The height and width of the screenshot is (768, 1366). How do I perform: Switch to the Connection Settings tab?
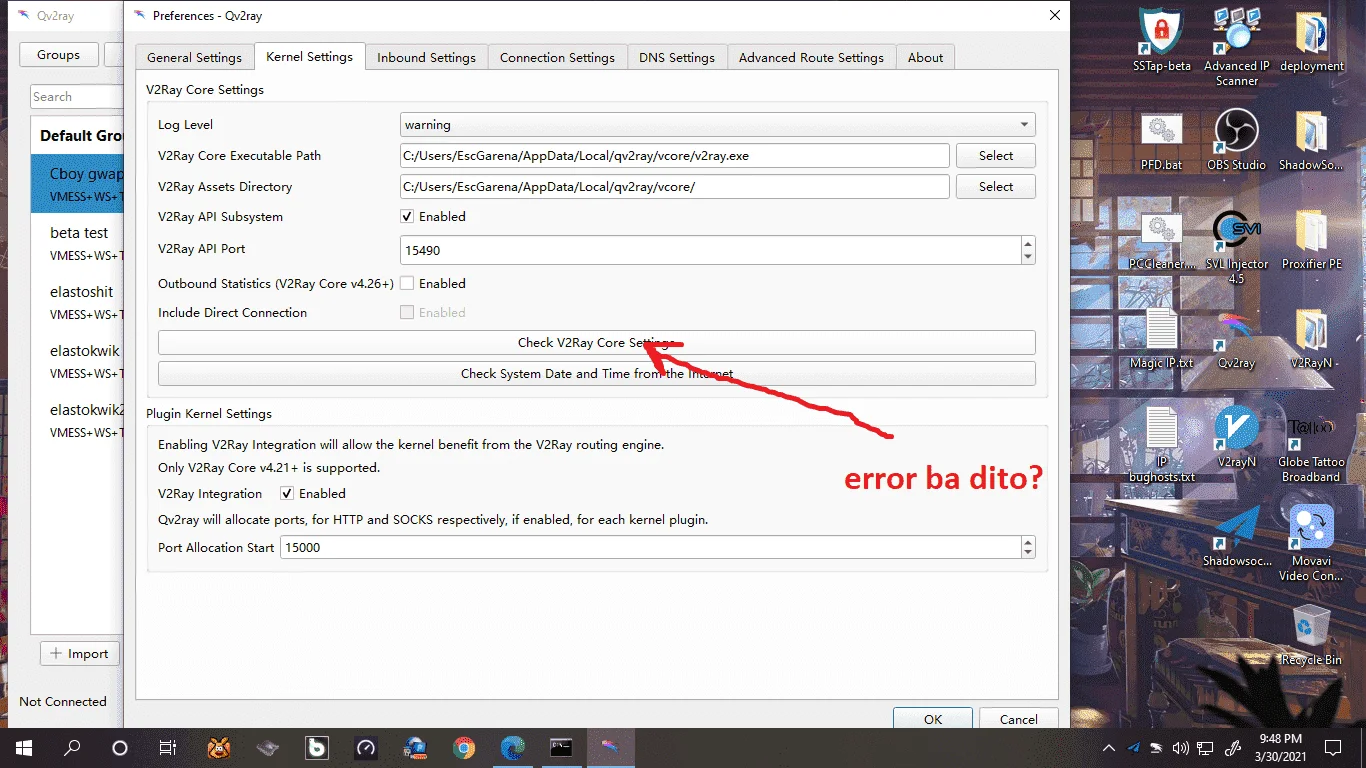click(x=558, y=58)
